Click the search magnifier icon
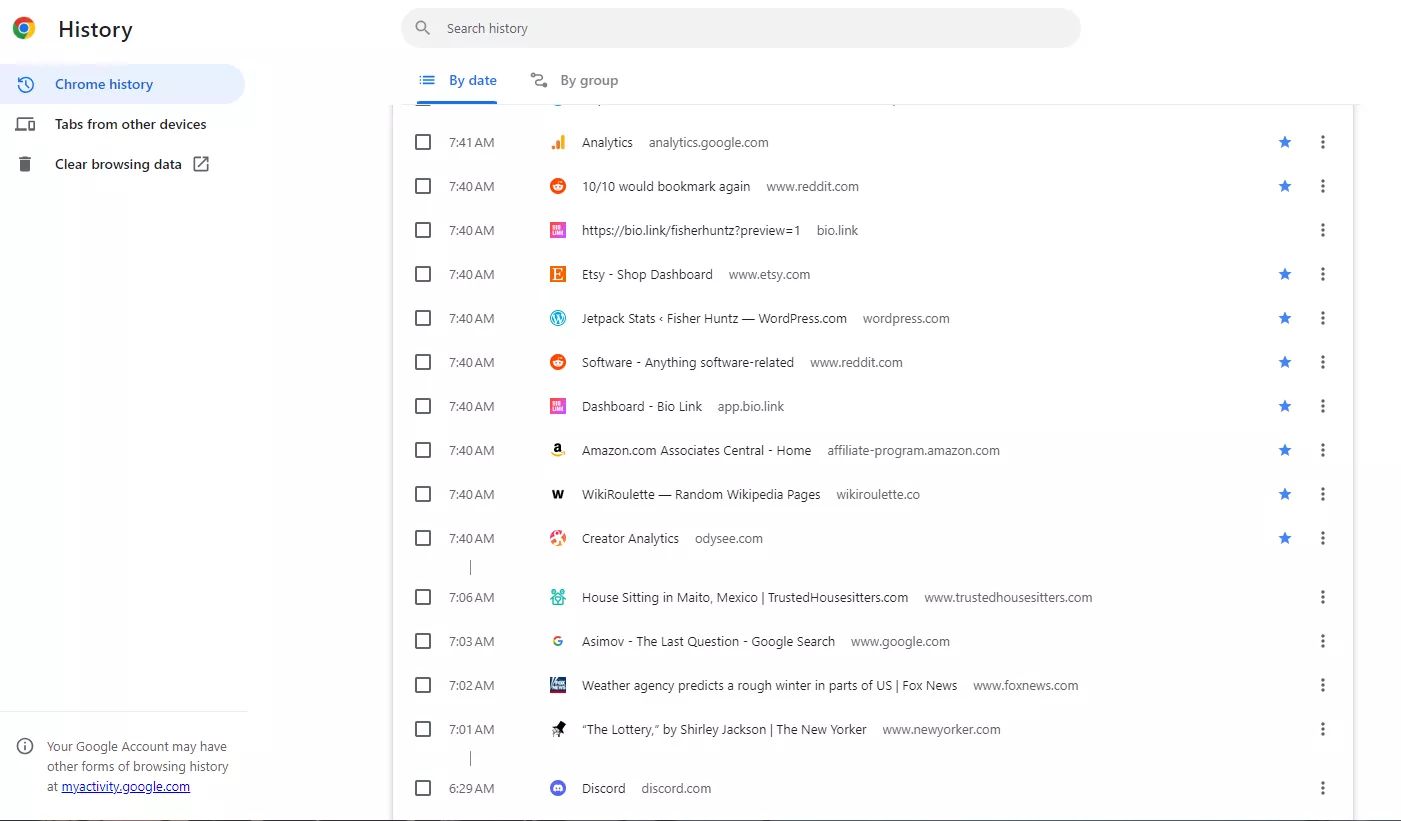 coord(423,28)
